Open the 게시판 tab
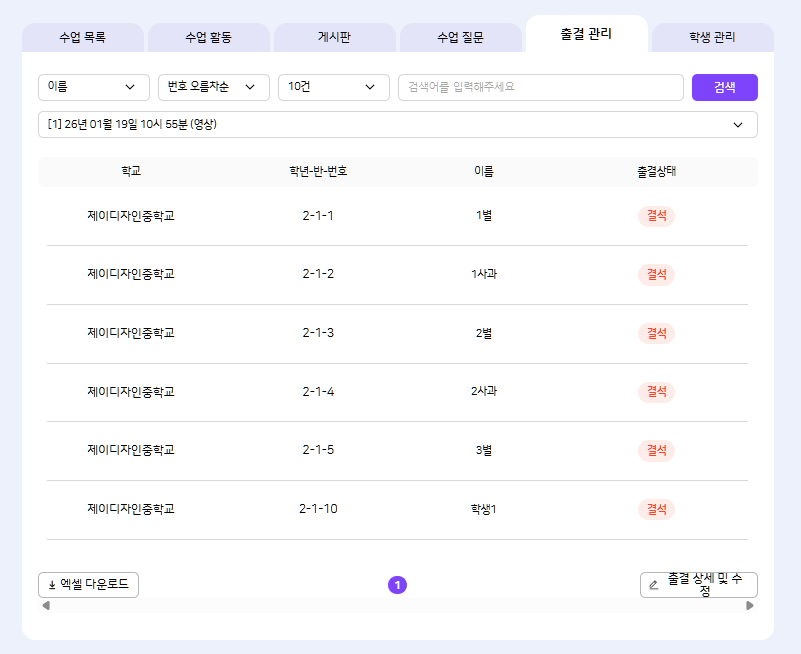Viewport: 801px width, 654px height. coord(334,38)
